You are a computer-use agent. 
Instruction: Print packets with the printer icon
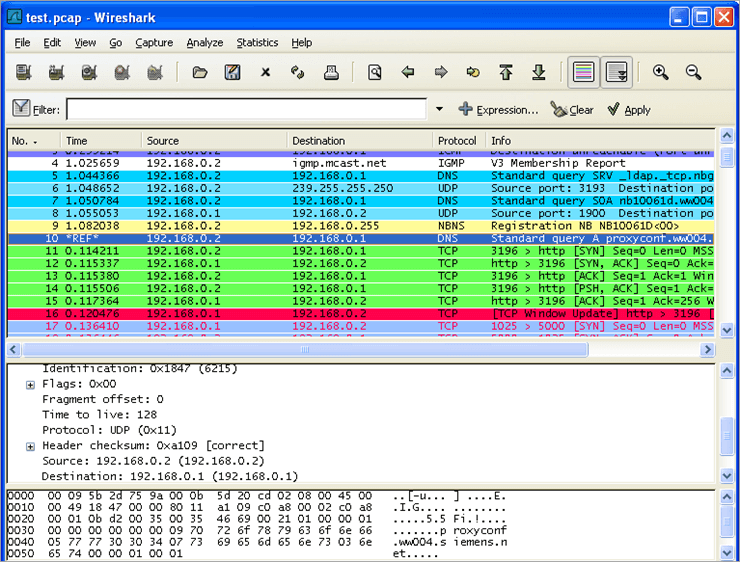coord(331,72)
